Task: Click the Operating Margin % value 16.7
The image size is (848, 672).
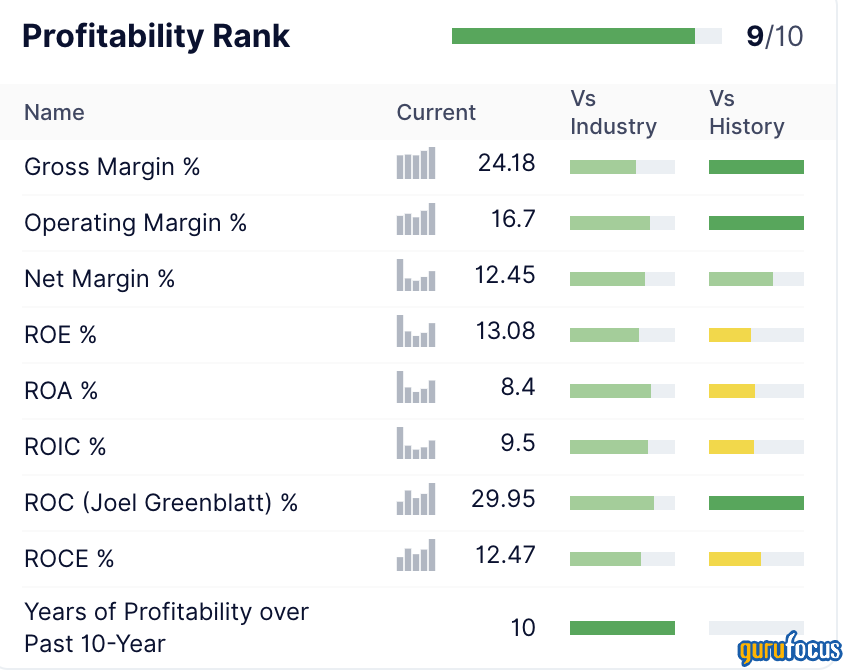Action: pyautogui.click(x=513, y=219)
